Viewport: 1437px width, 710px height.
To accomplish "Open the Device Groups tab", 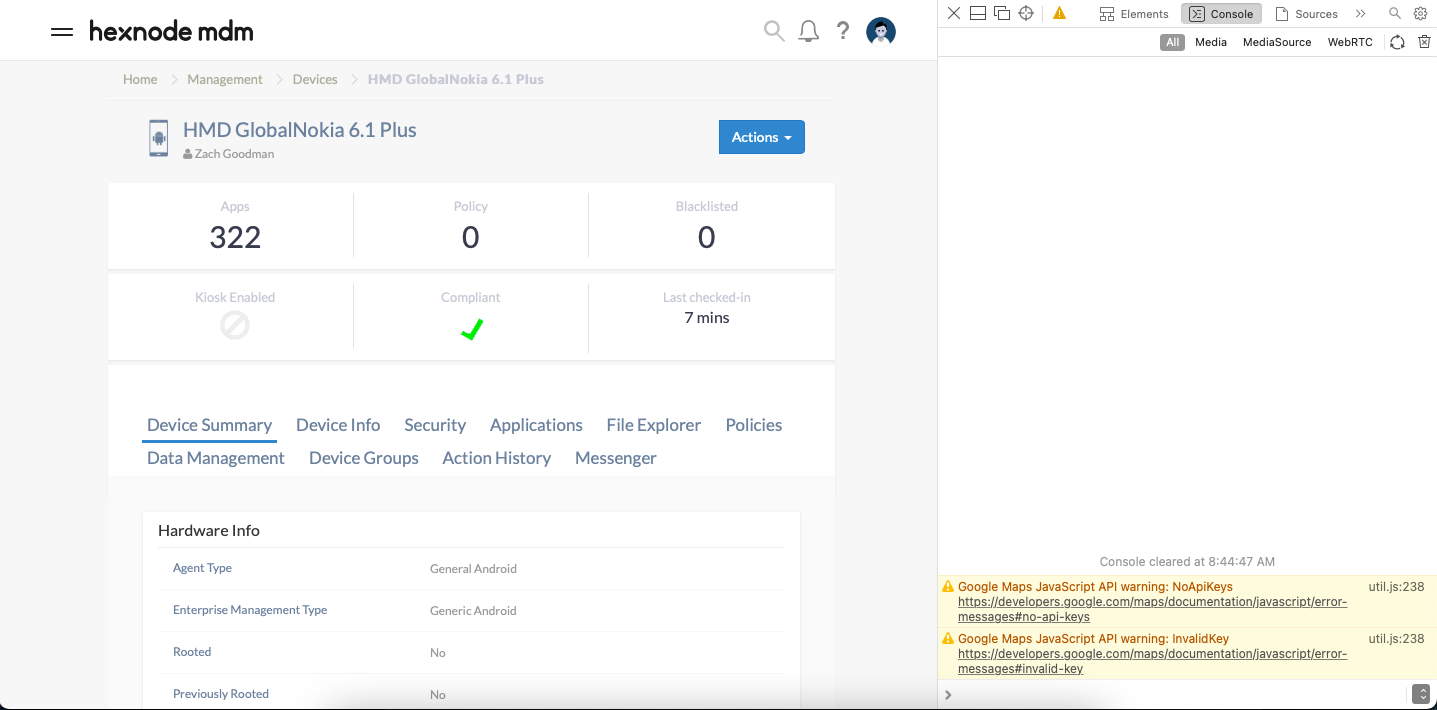I will click(364, 458).
